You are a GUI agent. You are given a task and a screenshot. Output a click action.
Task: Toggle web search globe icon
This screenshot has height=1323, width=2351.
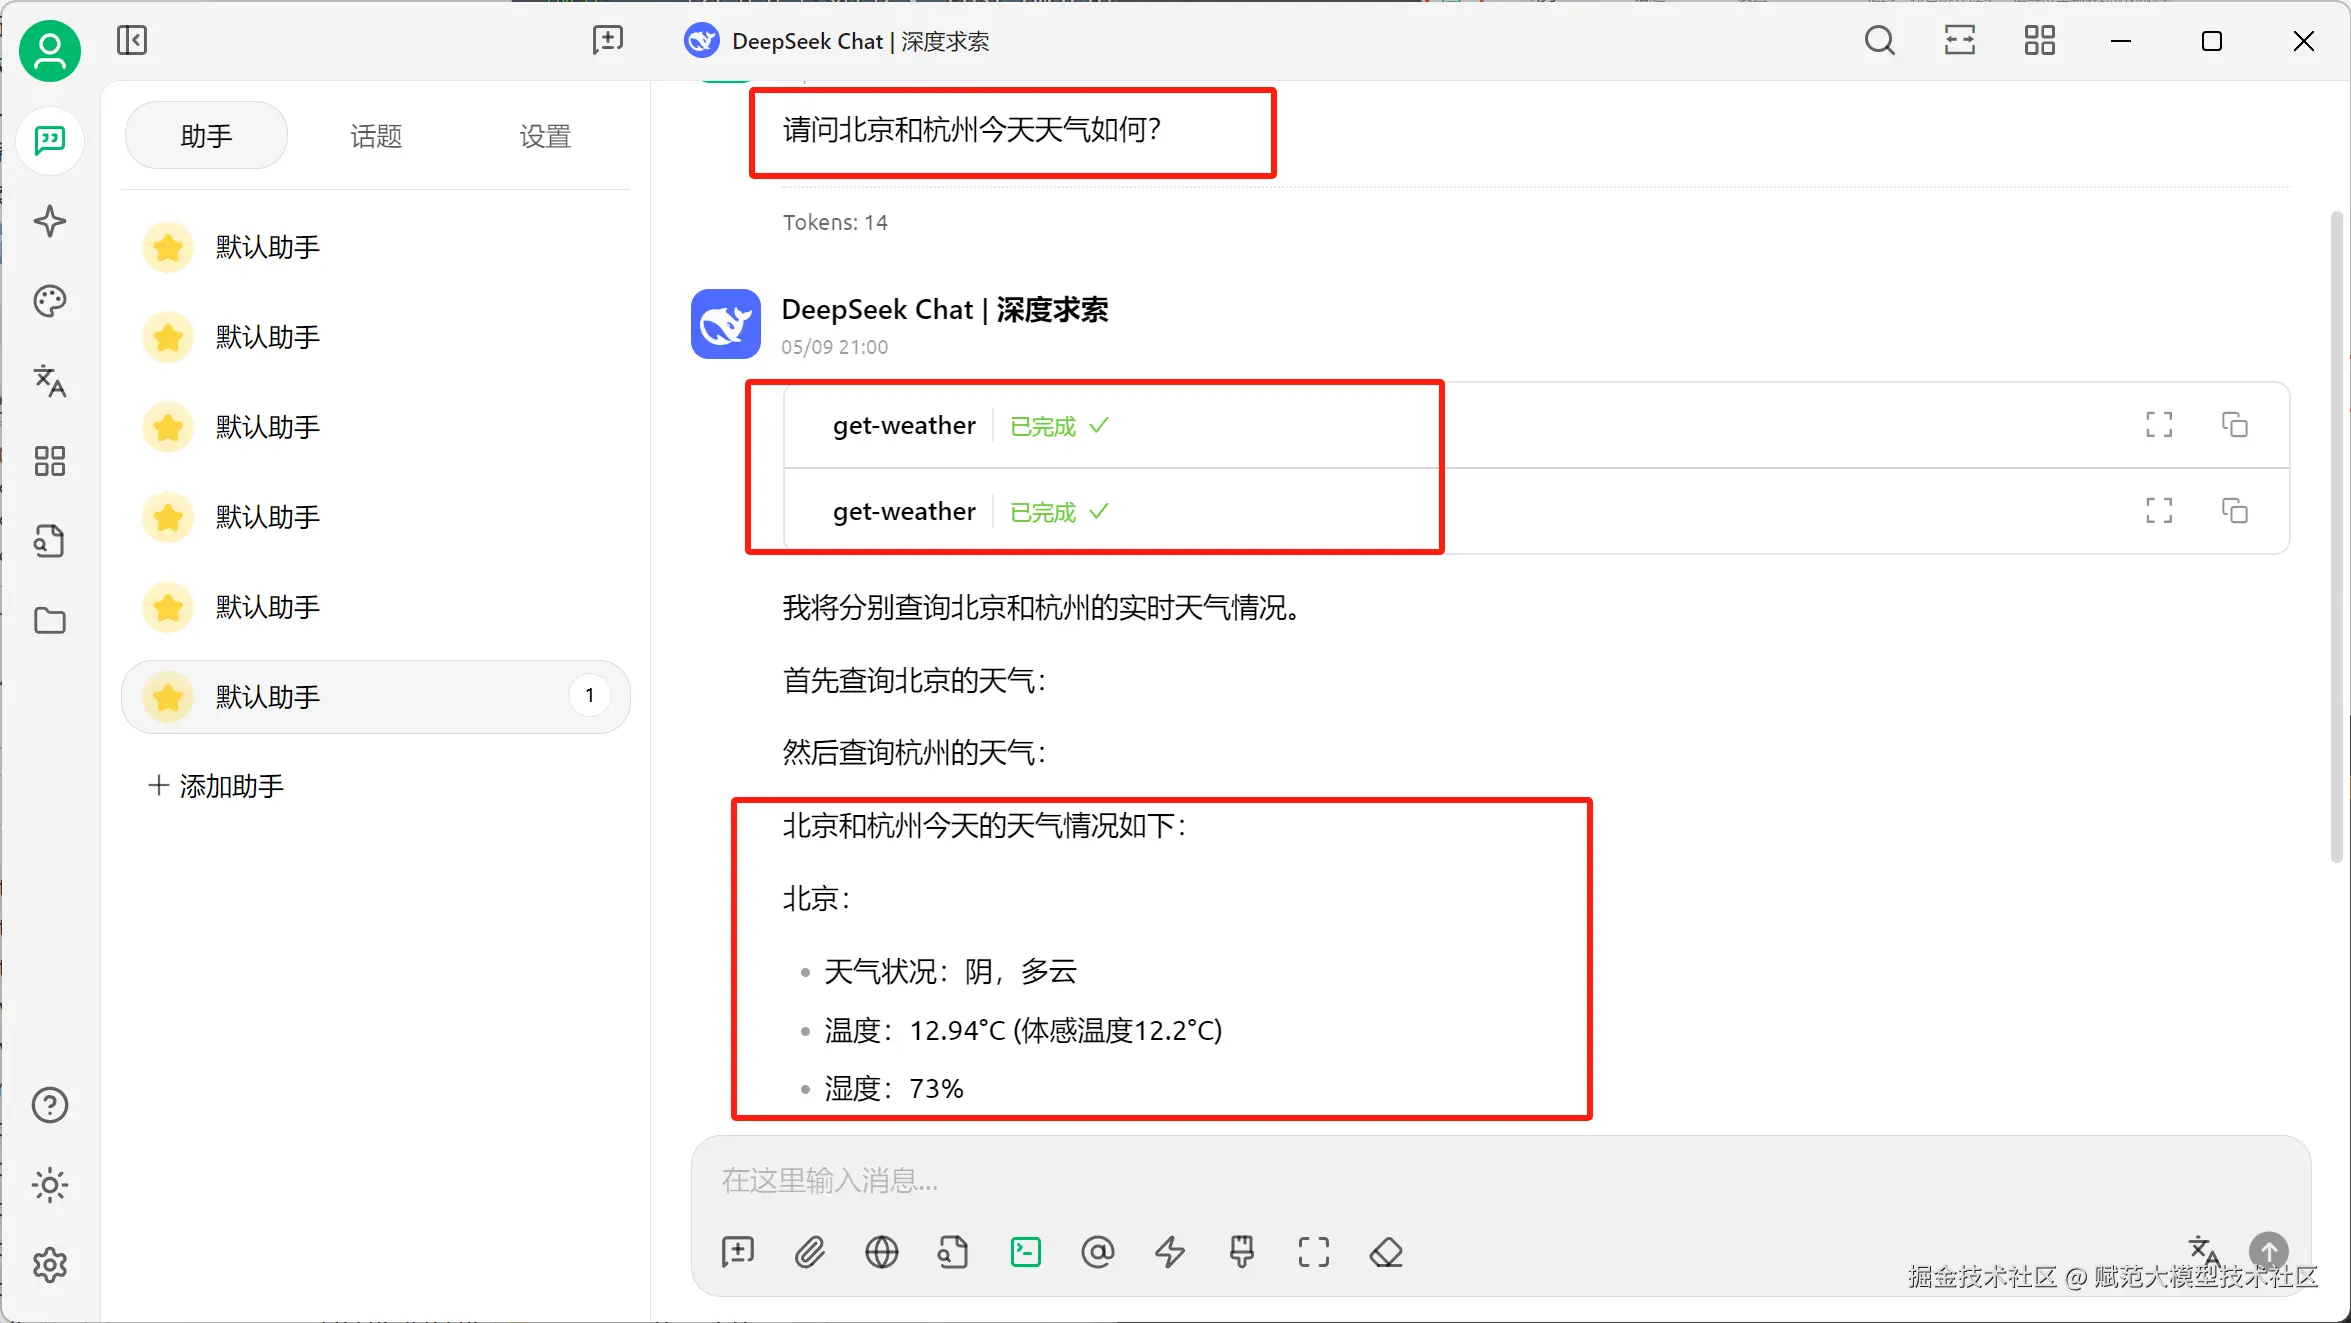pyautogui.click(x=881, y=1252)
